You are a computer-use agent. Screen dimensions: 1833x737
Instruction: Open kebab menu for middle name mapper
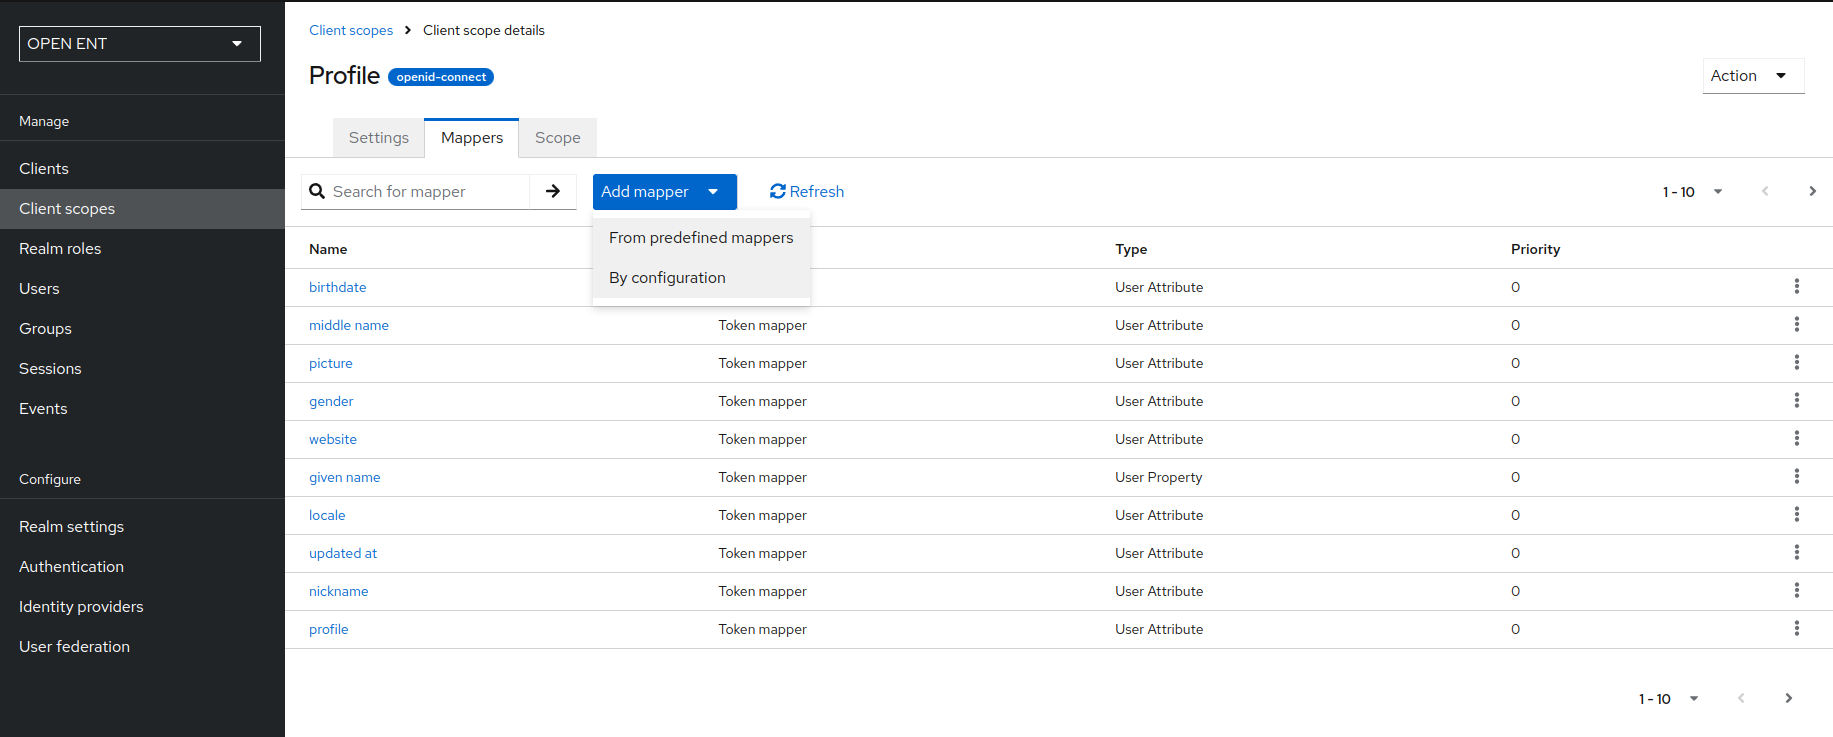1796,325
